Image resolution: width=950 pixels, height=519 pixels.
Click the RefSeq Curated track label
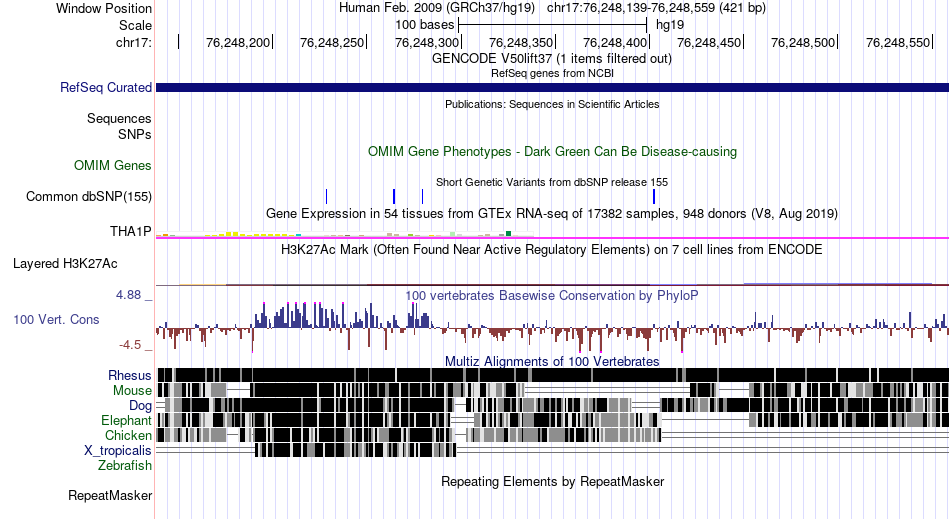106,87
